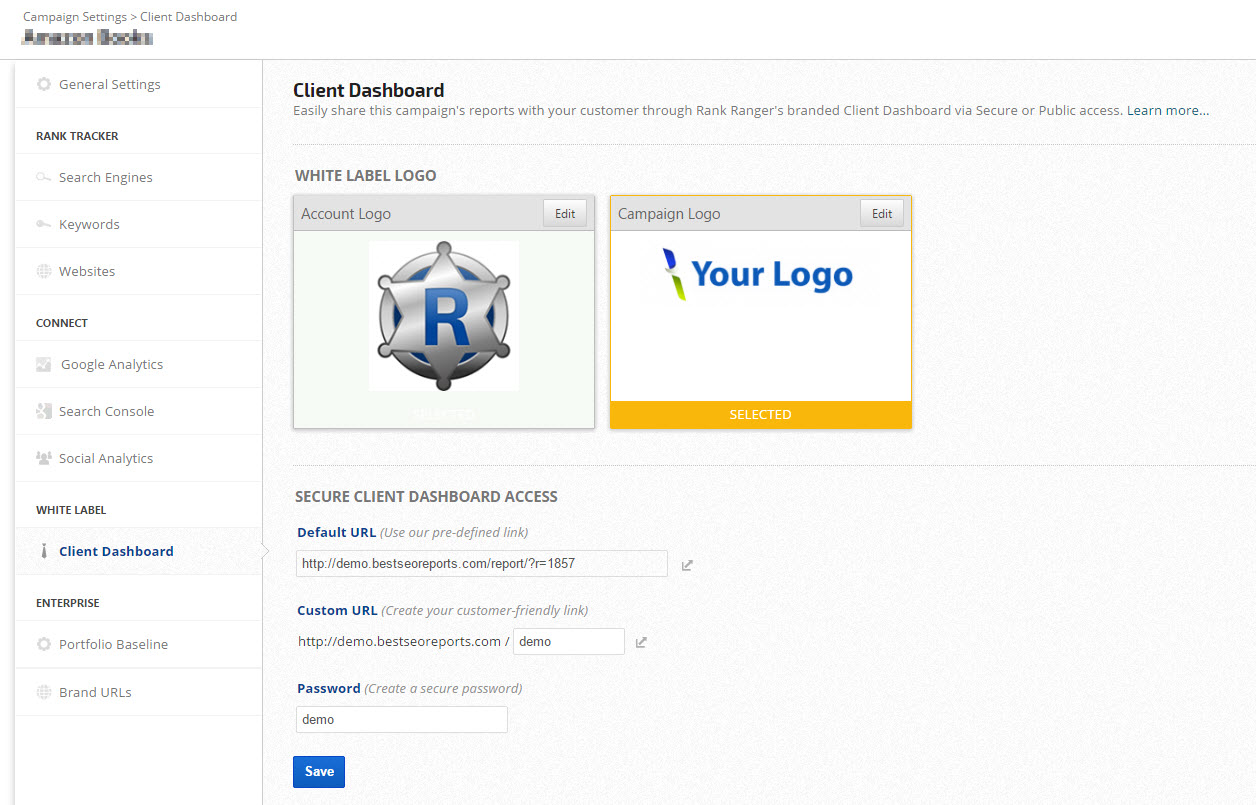Click the globe icon next to Websites

[44, 272]
